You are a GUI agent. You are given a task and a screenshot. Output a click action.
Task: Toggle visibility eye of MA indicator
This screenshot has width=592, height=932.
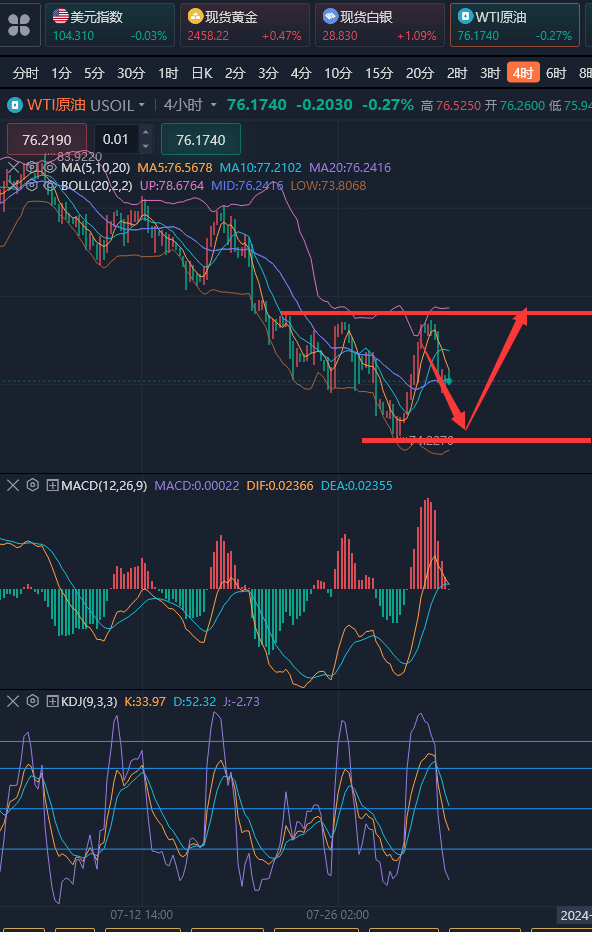(51, 168)
